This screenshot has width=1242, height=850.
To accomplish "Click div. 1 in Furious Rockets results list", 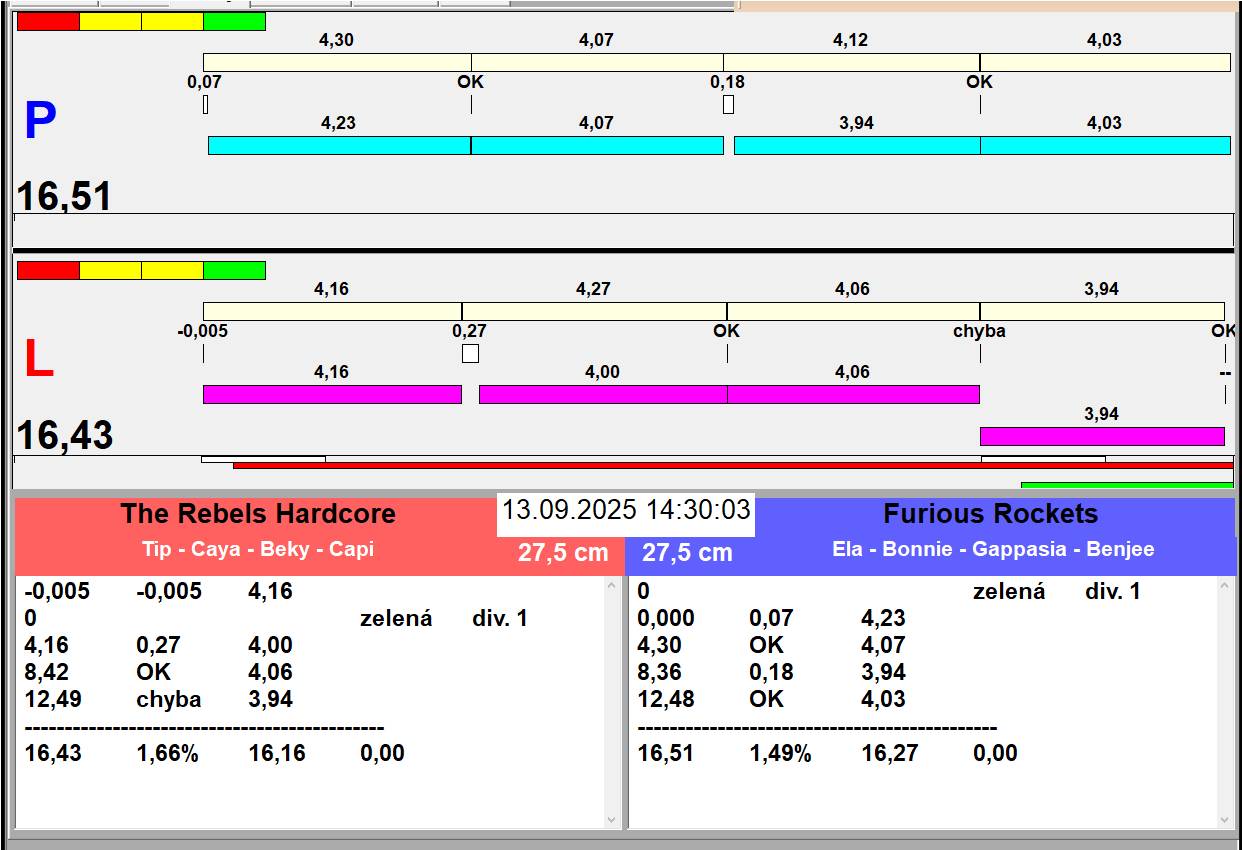I will (x=1113, y=592).
